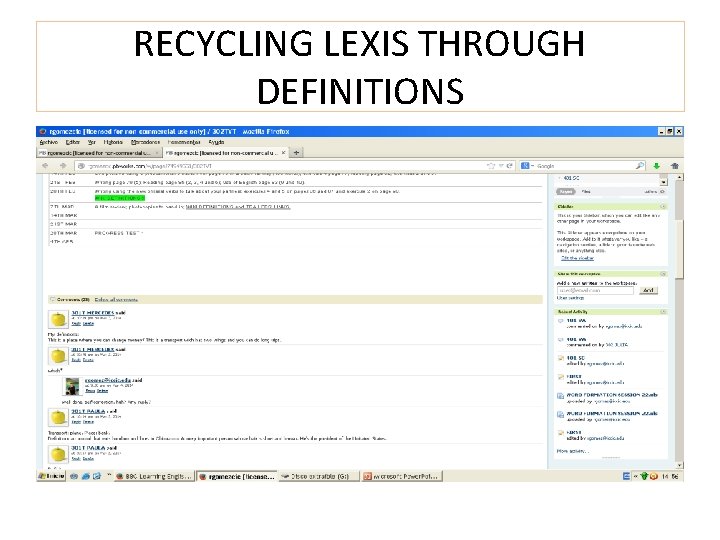Click the green shield tray icon
The image size is (720, 540).
point(644,476)
